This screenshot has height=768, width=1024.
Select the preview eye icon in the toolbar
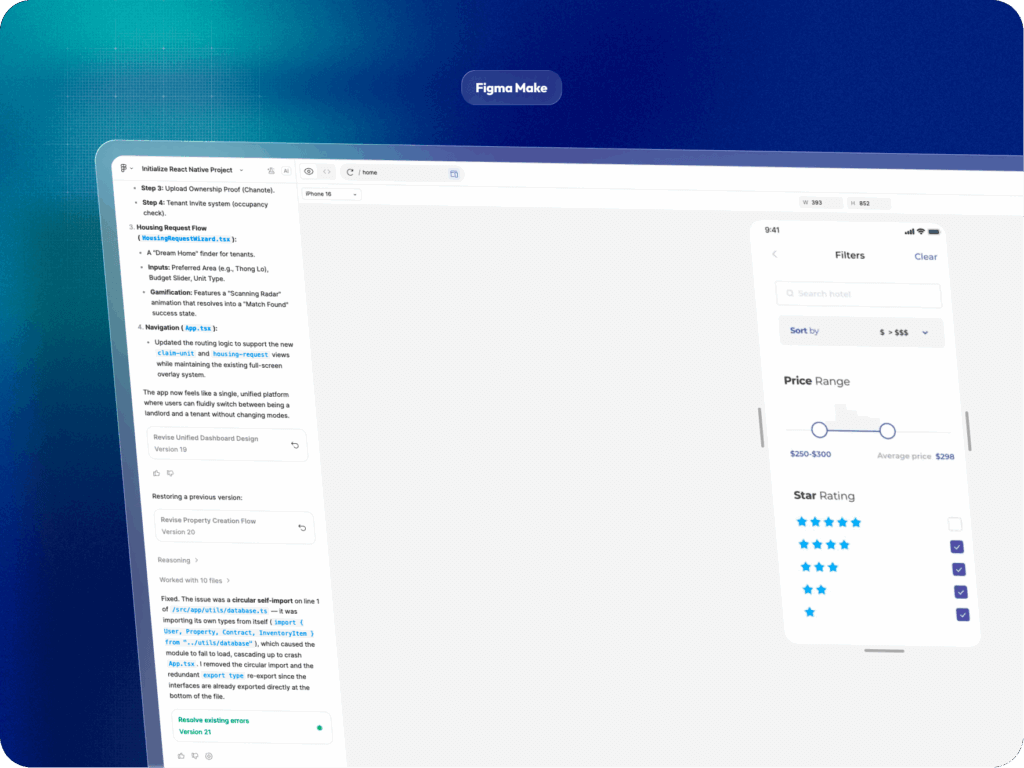309,171
